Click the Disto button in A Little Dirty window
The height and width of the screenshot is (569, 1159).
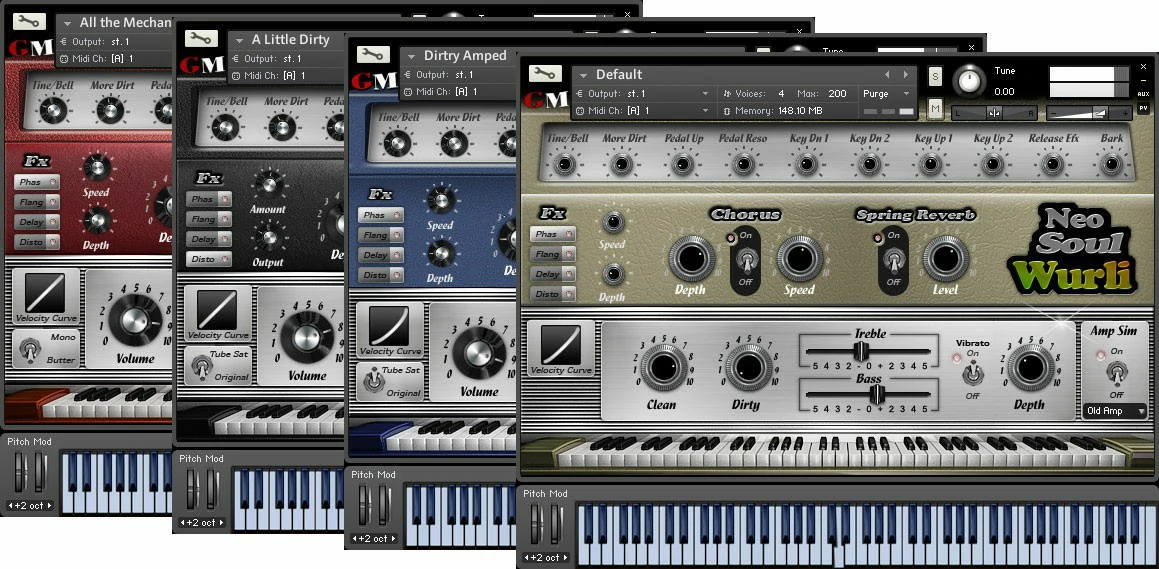tap(208, 259)
